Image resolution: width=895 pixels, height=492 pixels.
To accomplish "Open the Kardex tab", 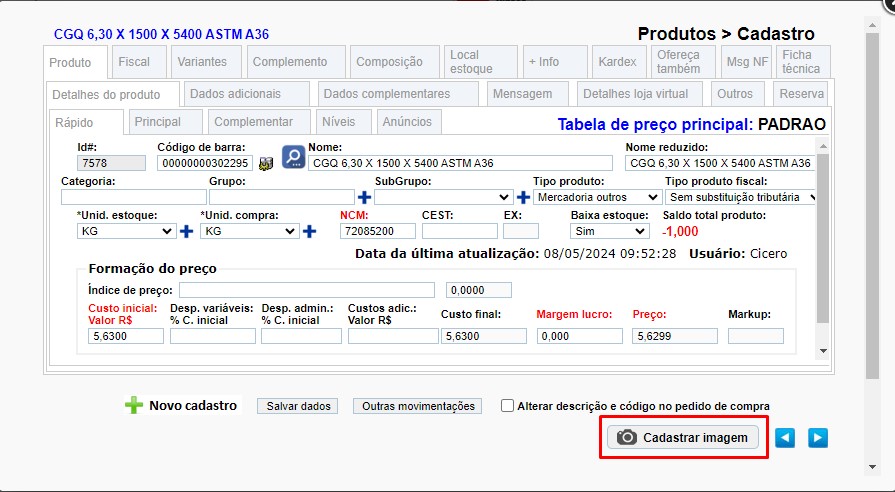I will [x=618, y=62].
